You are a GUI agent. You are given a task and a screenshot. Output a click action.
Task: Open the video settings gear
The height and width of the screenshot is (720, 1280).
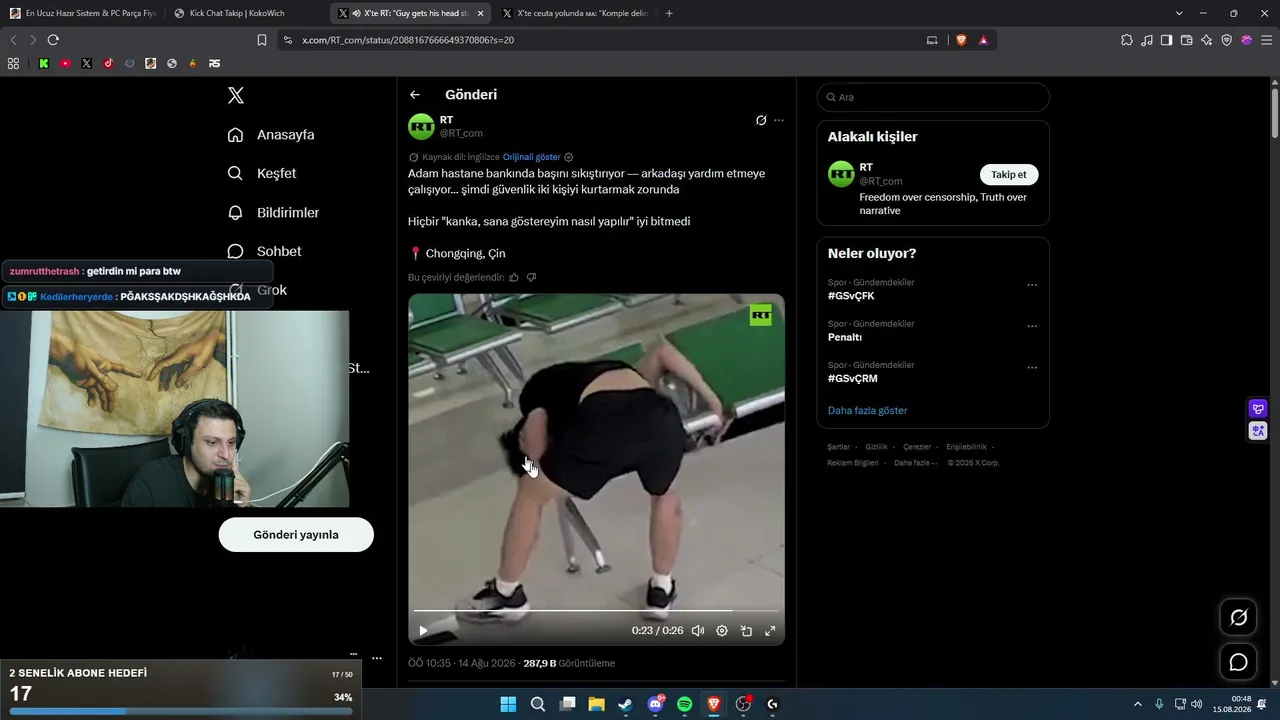pyautogui.click(x=722, y=631)
